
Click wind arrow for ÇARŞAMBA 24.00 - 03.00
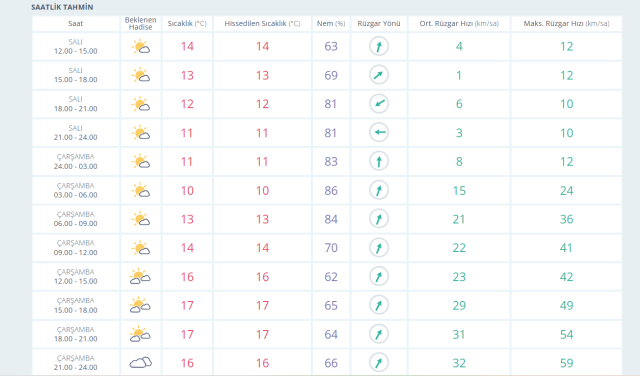(x=379, y=161)
